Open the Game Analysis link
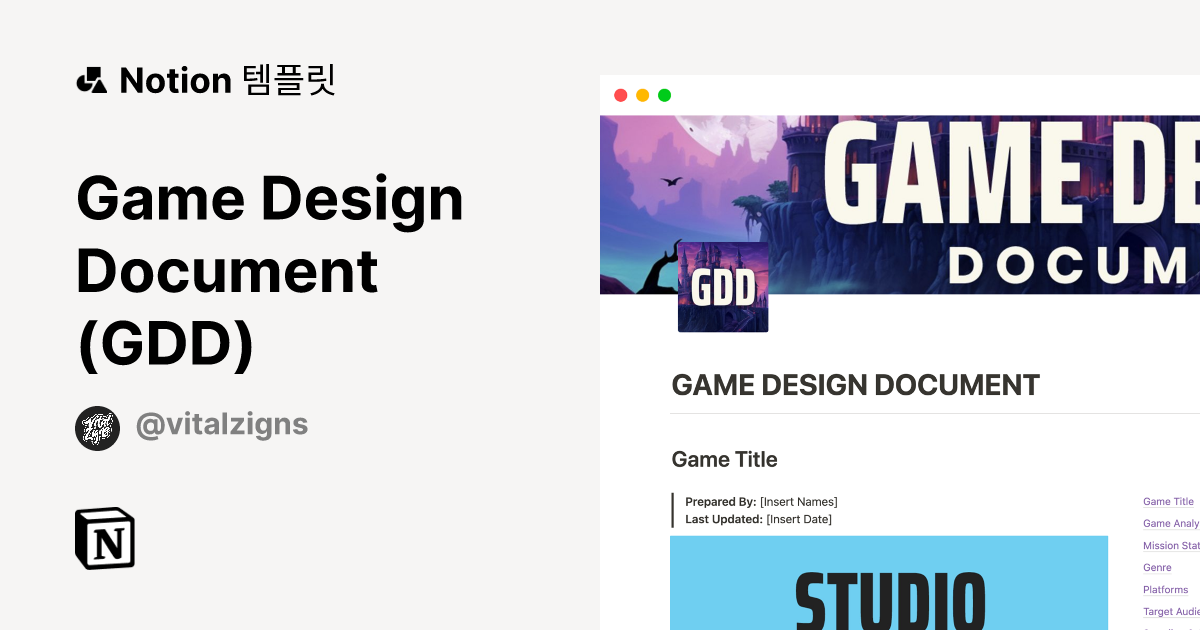Screen dimensions: 1200x630 click(x=1170, y=523)
